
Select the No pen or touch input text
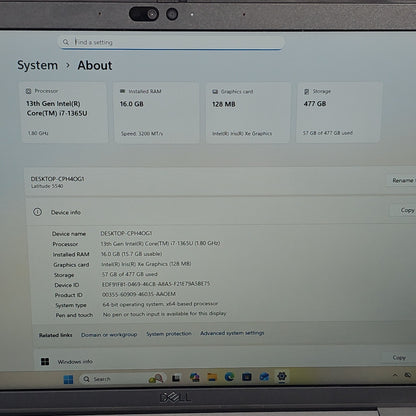point(165,314)
